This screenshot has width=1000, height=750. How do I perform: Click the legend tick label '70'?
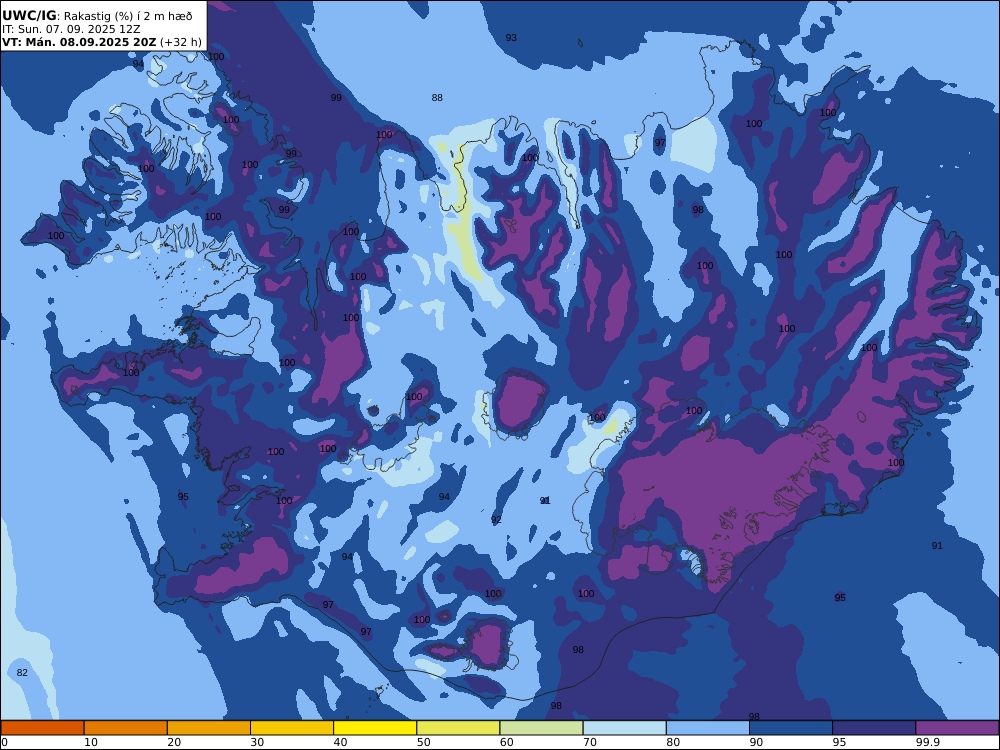[590, 742]
